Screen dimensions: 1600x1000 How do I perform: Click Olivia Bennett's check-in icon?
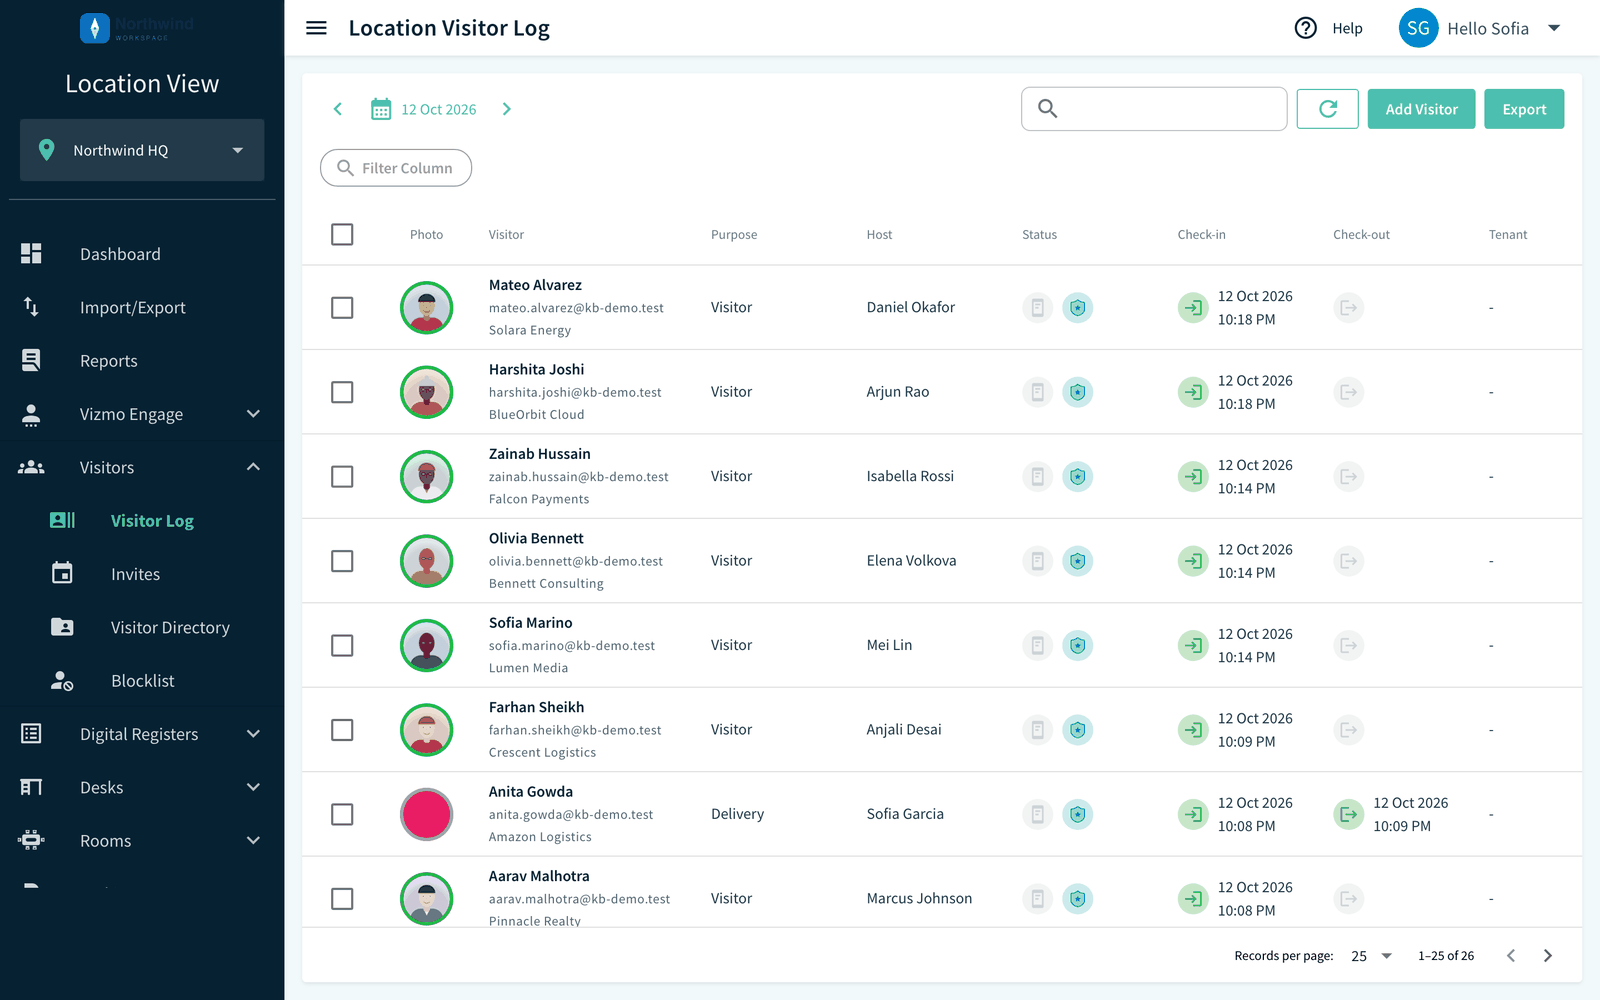click(1192, 561)
